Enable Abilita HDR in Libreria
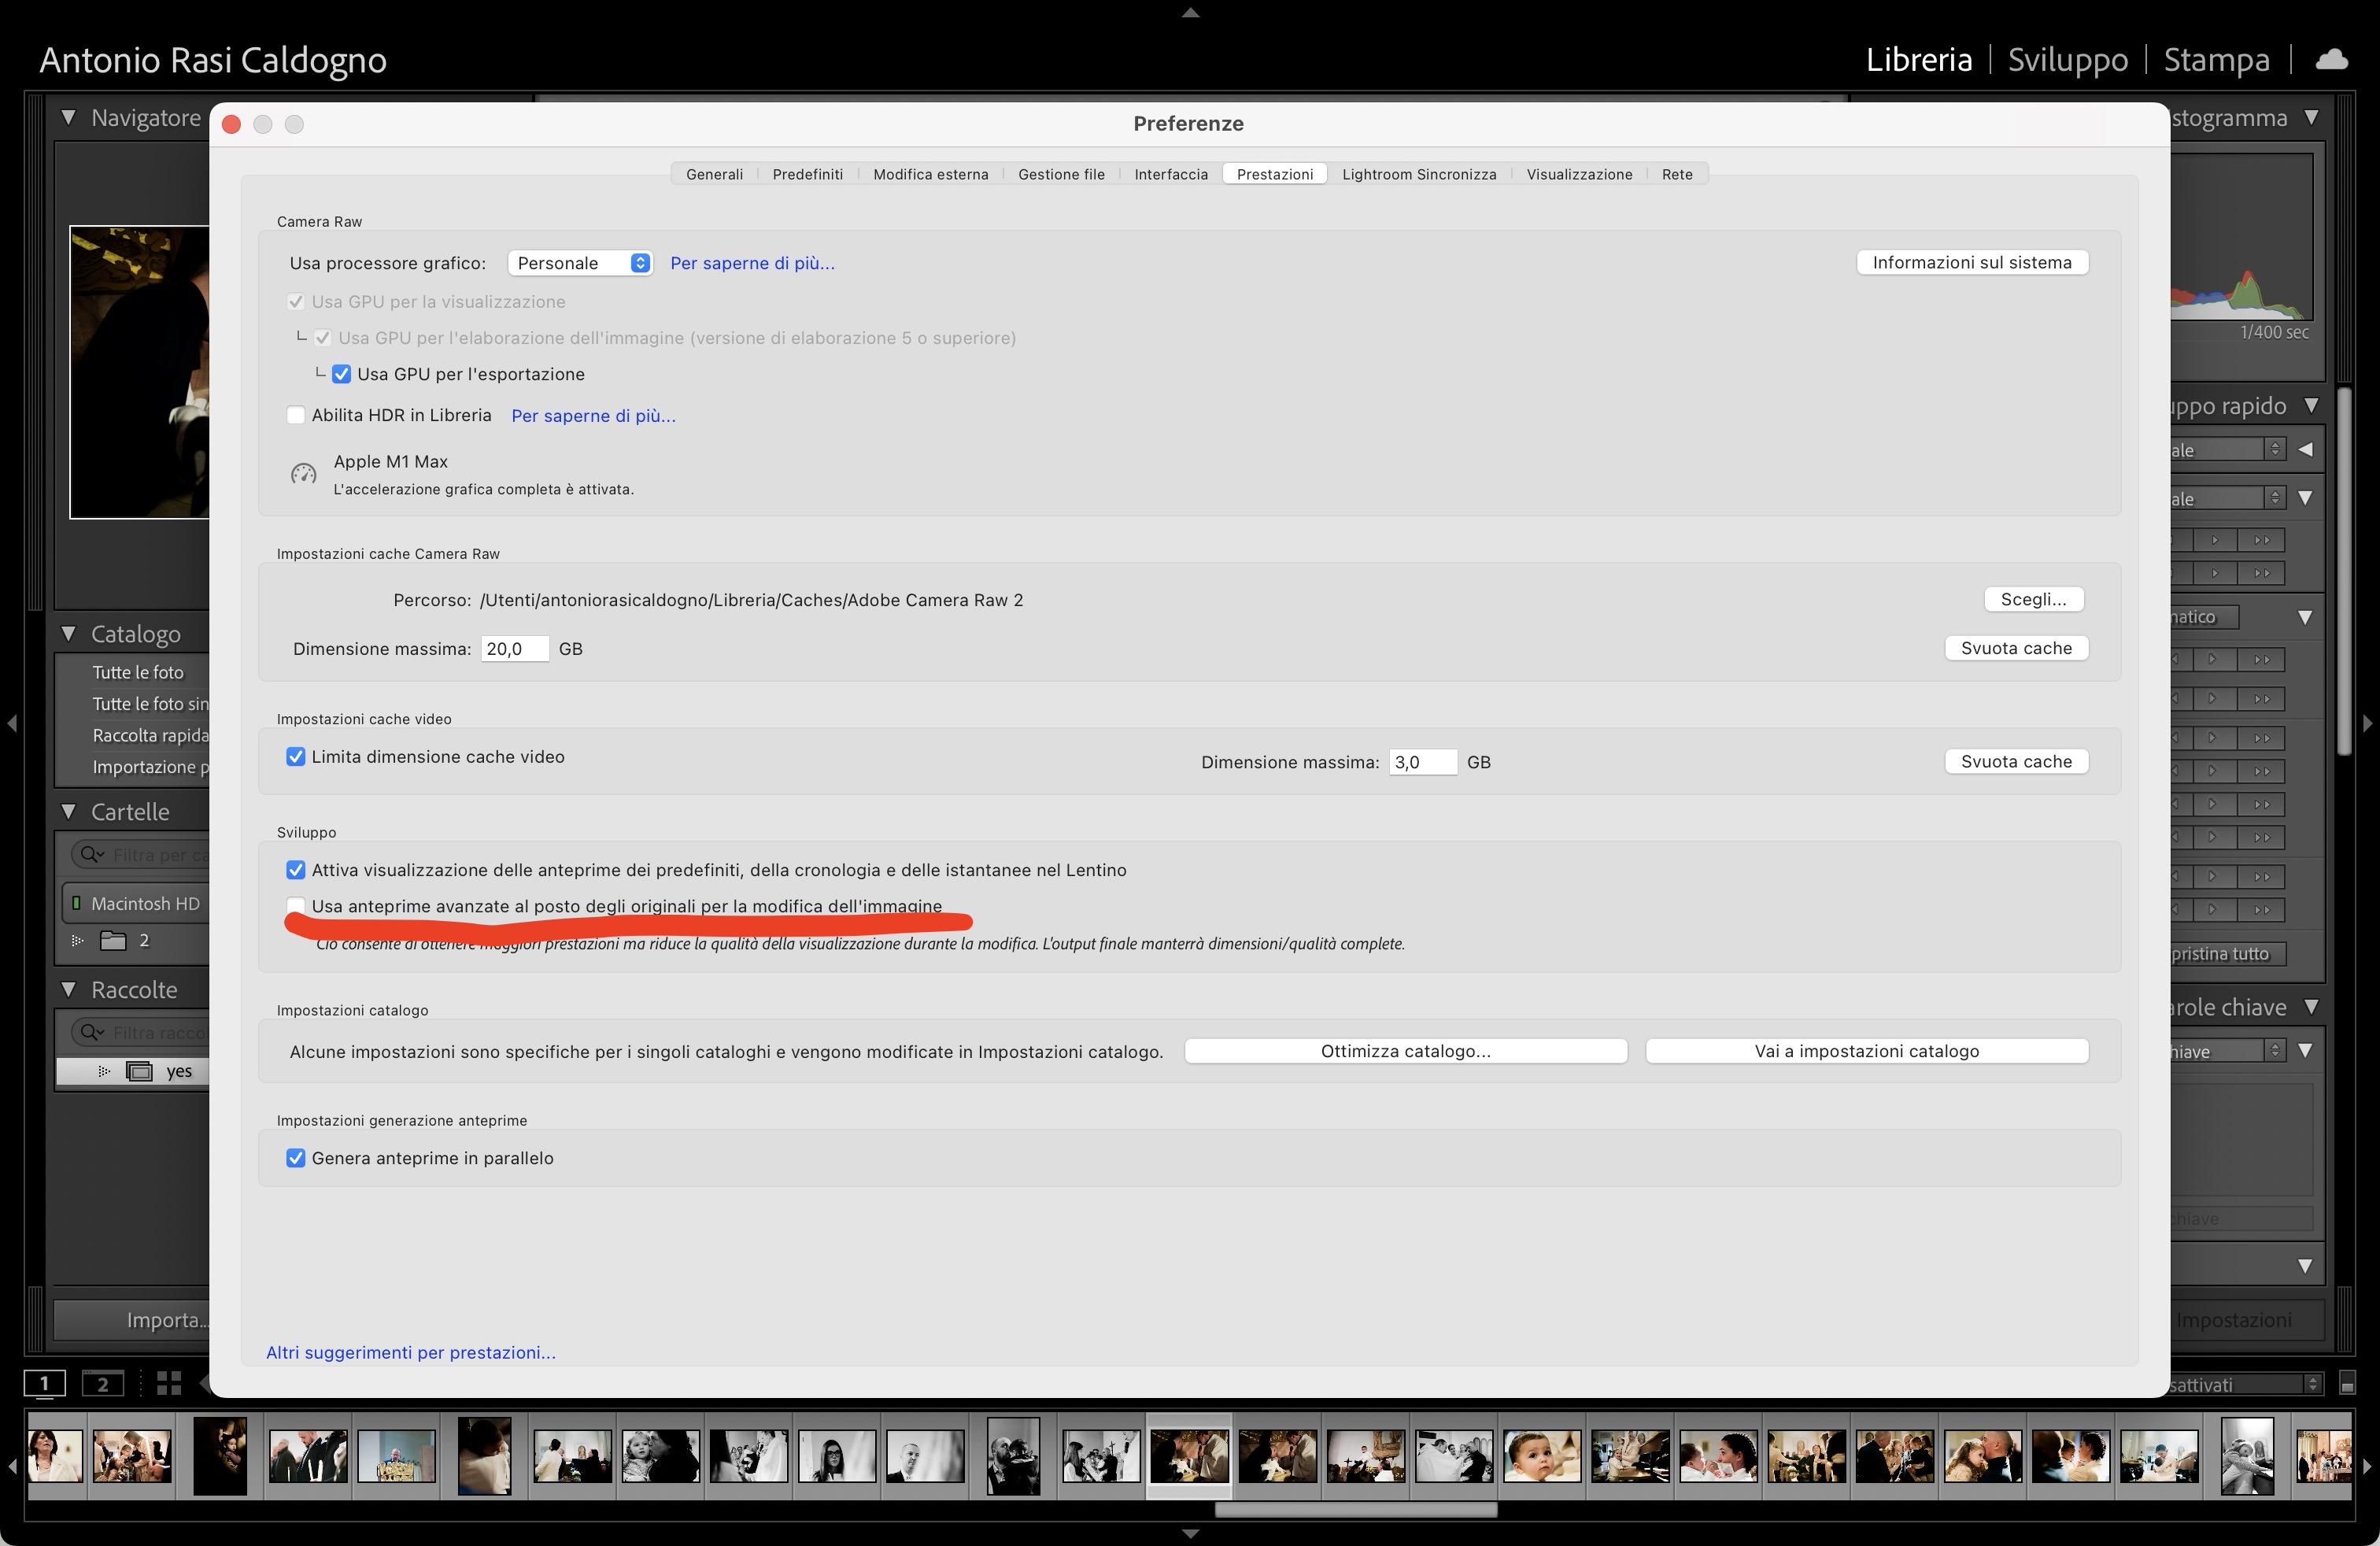Viewport: 2380px width, 1546px height. pyautogui.click(x=296, y=415)
